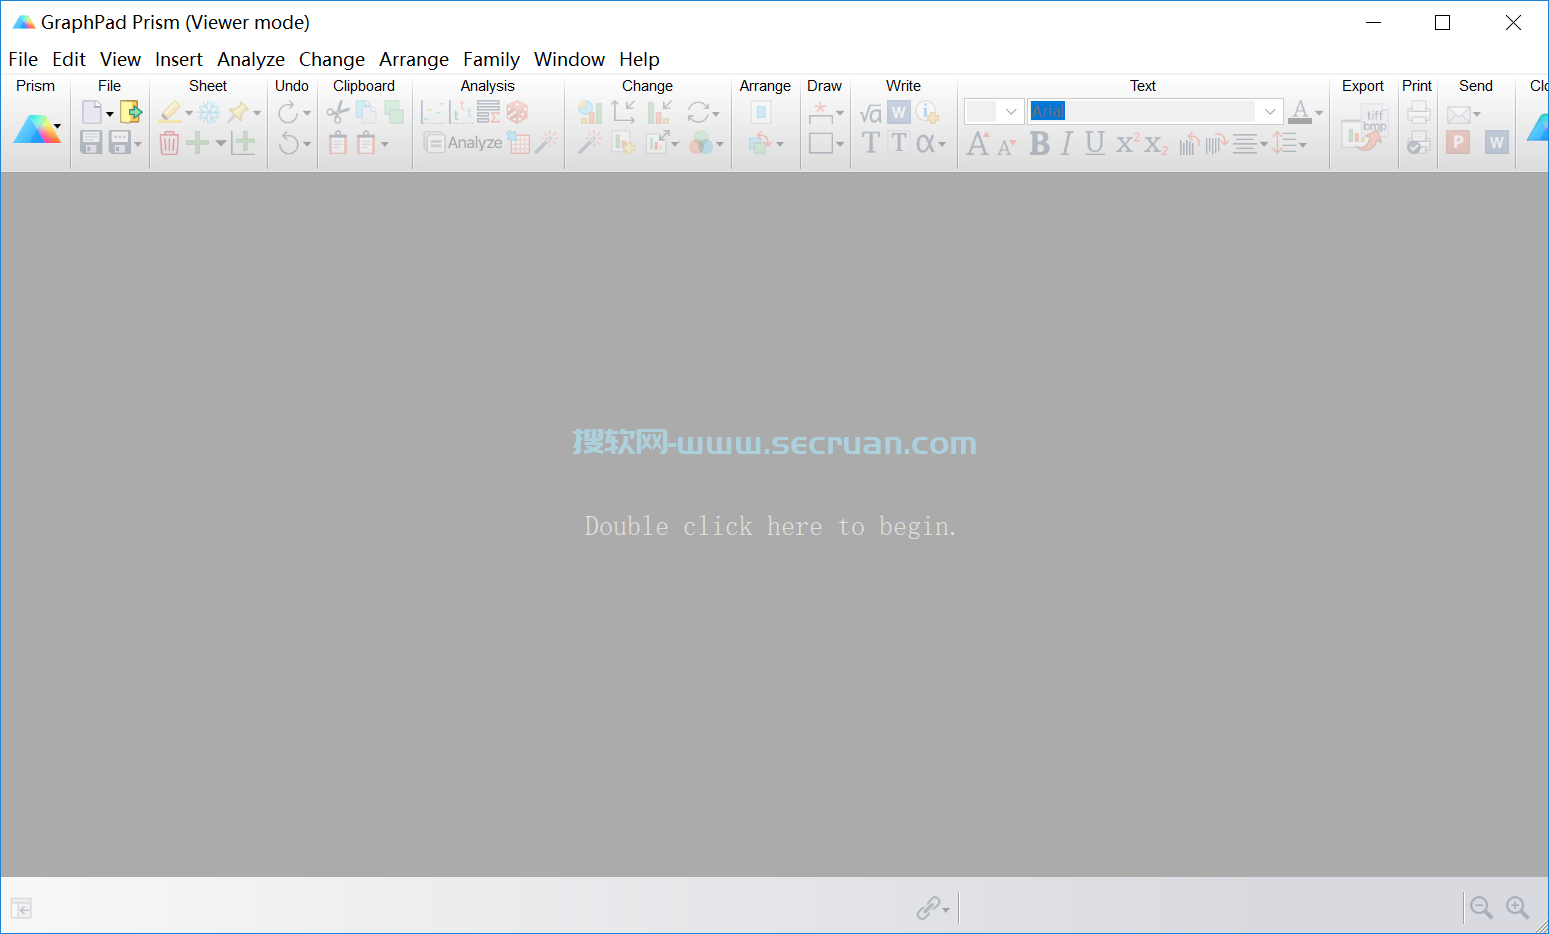The height and width of the screenshot is (934, 1549).
Task: Cut selection with the scissors icon
Action: point(338,112)
